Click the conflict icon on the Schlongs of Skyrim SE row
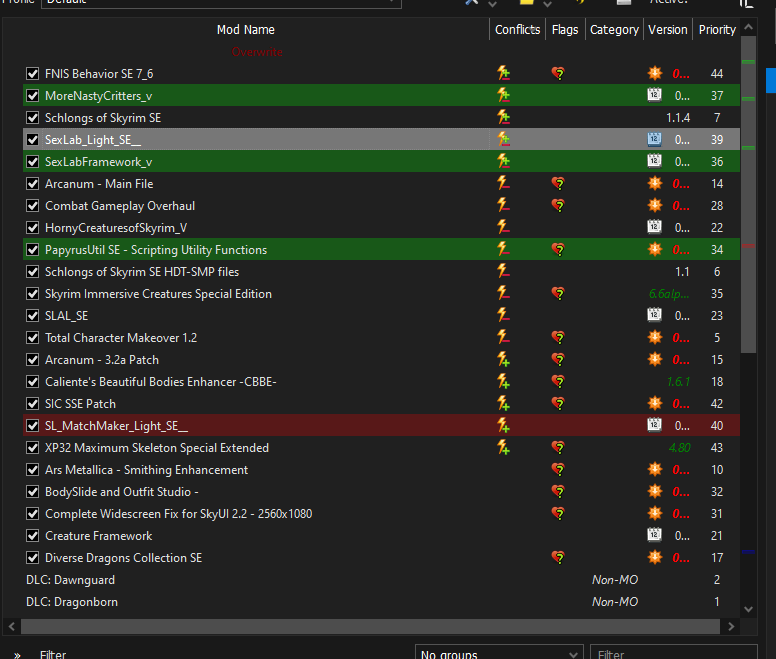 click(503, 117)
